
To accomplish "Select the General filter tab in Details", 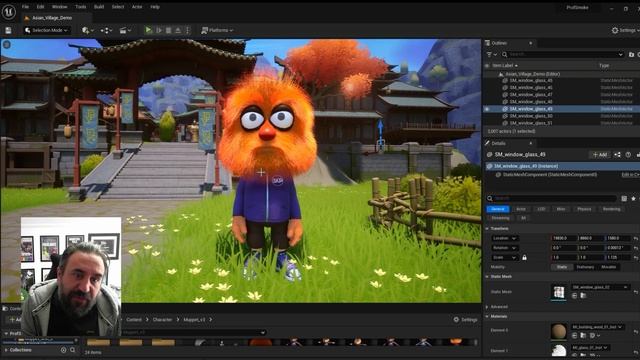I will 498,209.
